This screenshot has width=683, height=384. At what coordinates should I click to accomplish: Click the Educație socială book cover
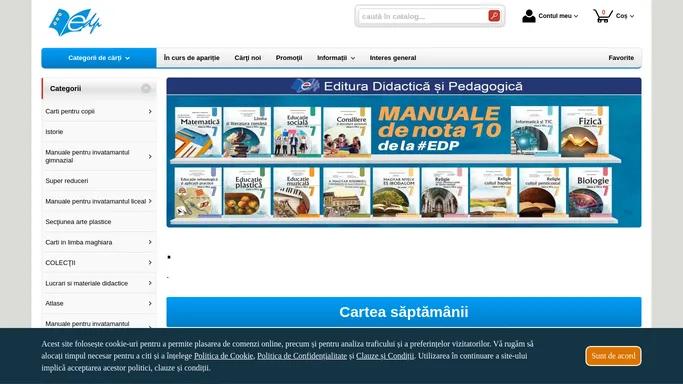click(296, 132)
